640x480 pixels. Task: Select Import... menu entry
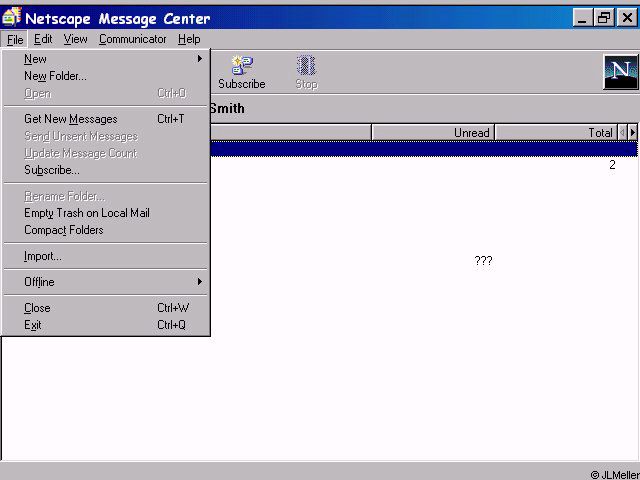(x=106, y=256)
